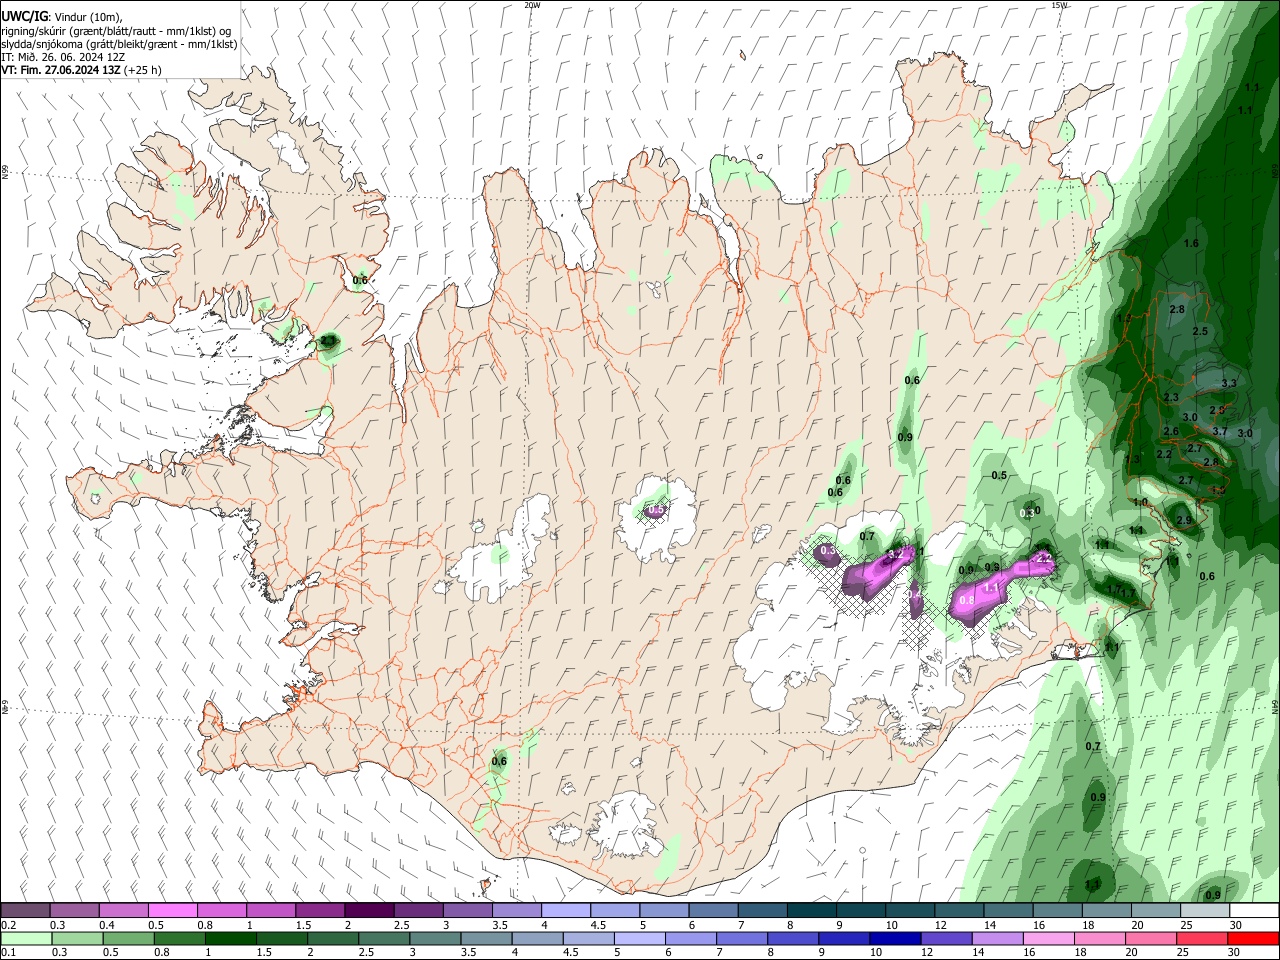Click the '15W' longitude label
Viewport: 1280px width, 960px height.
(x=1059, y=5)
